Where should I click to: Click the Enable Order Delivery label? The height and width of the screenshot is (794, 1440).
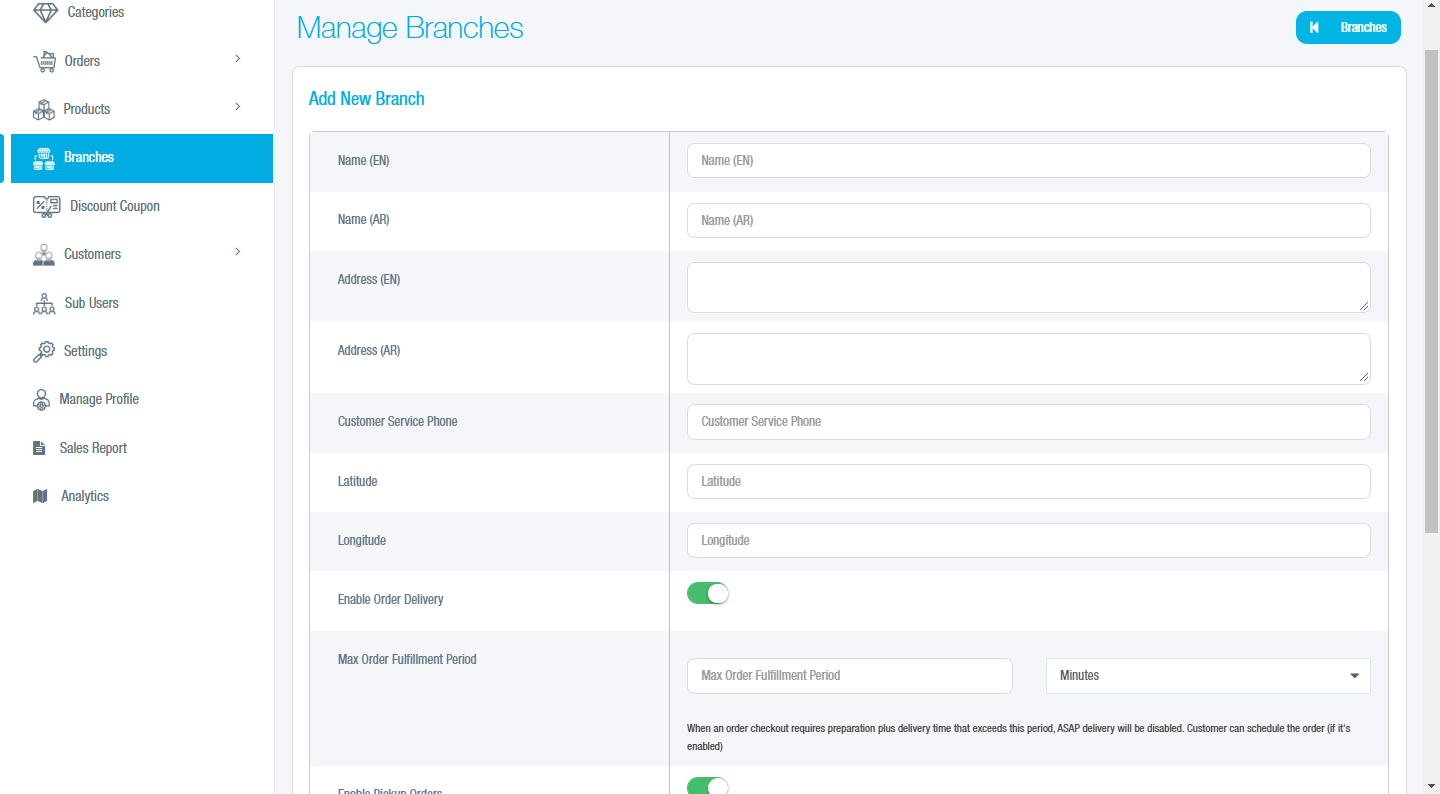[390, 599]
